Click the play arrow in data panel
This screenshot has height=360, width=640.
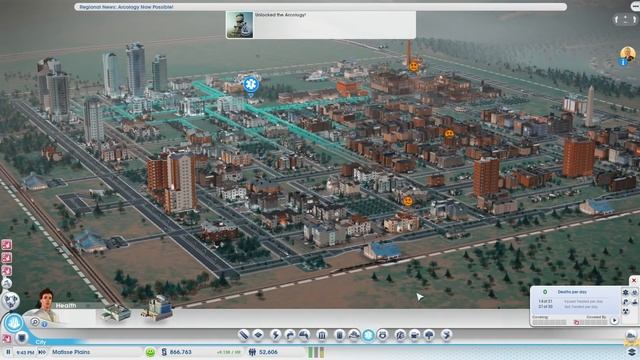click(614, 321)
